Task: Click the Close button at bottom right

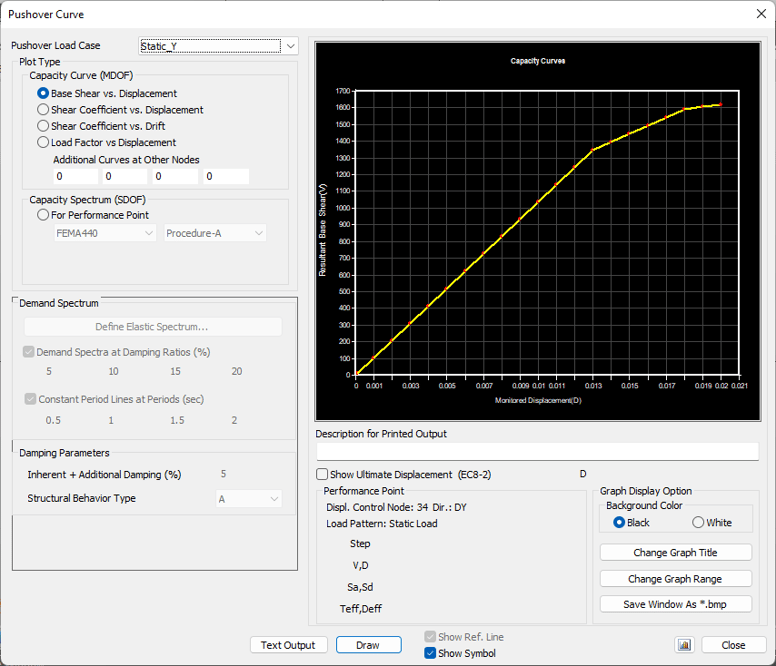Action: [x=733, y=645]
